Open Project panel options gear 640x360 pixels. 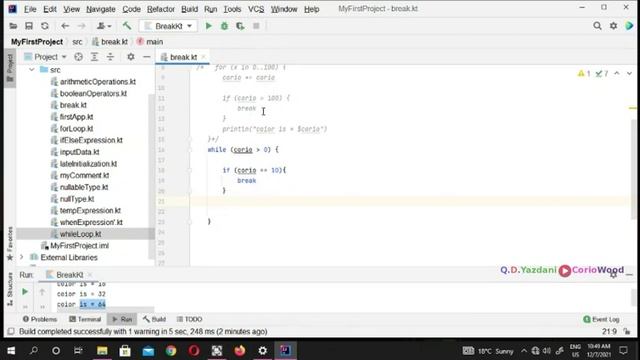pyautogui.click(x=131, y=57)
